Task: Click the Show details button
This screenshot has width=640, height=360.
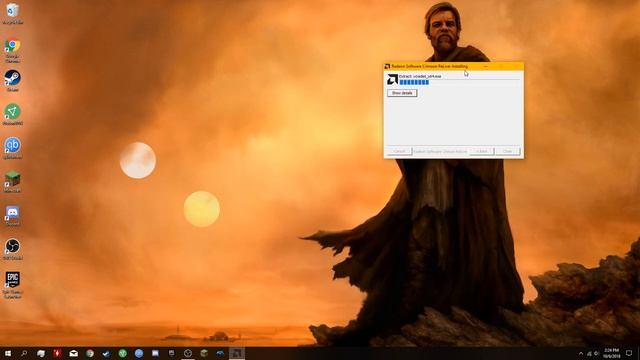Action: 402,93
